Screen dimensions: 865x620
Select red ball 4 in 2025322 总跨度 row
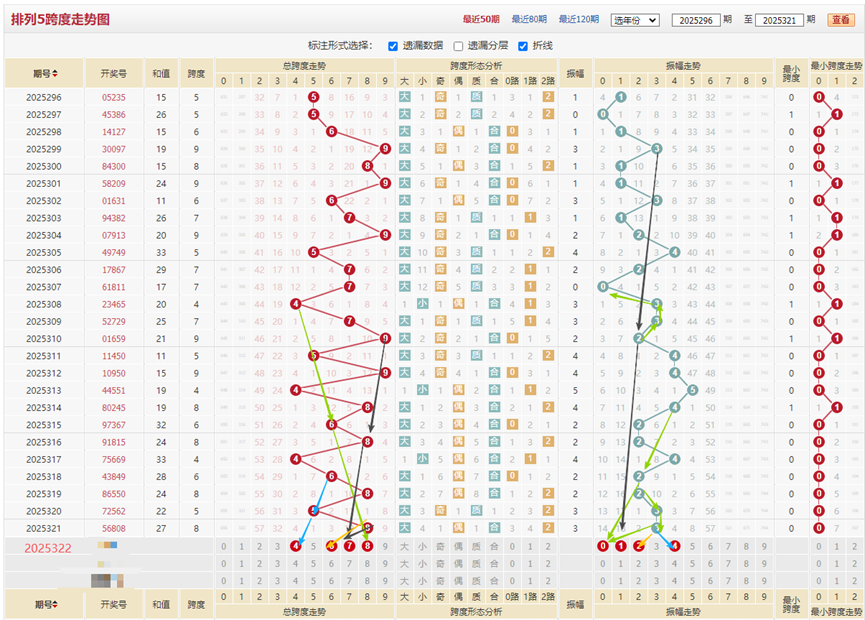[296, 546]
